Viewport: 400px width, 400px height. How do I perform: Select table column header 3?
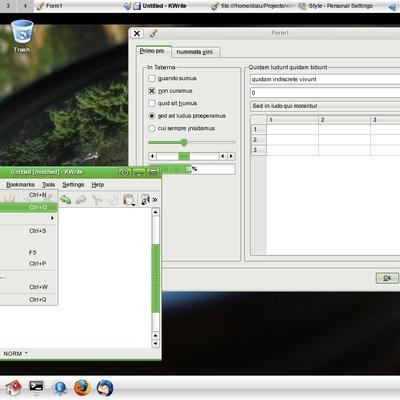click(385, 120)
